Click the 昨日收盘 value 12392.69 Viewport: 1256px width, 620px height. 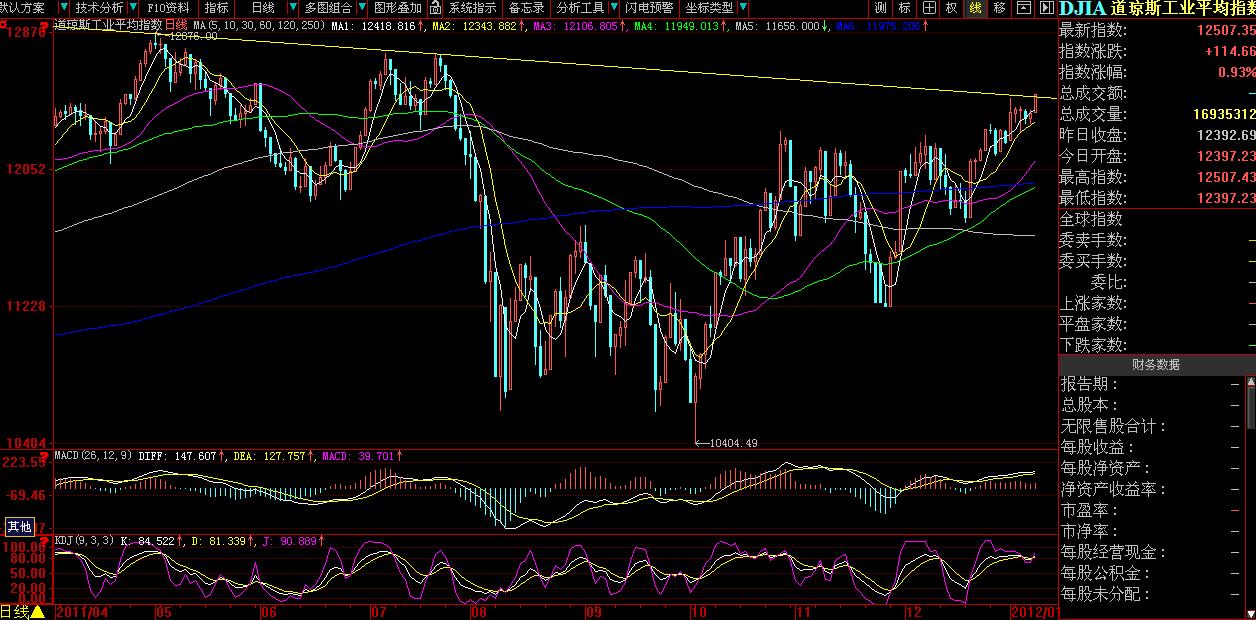[1225, 135]
